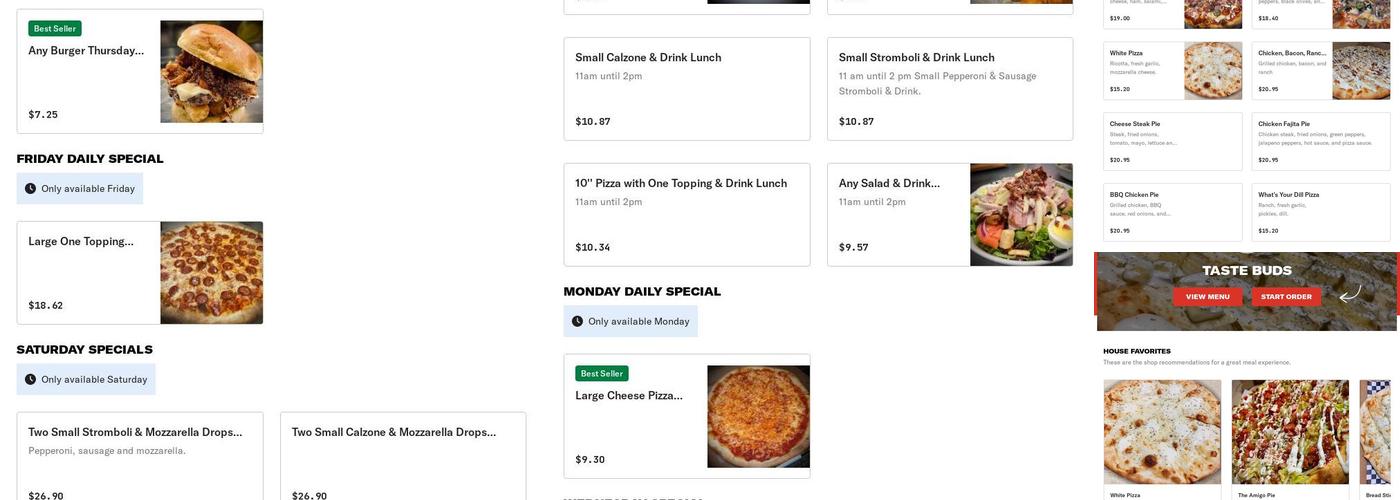Click the curved arrow next to Start Order
The width and height of the screenshot is (1400, 500).
1350,295
